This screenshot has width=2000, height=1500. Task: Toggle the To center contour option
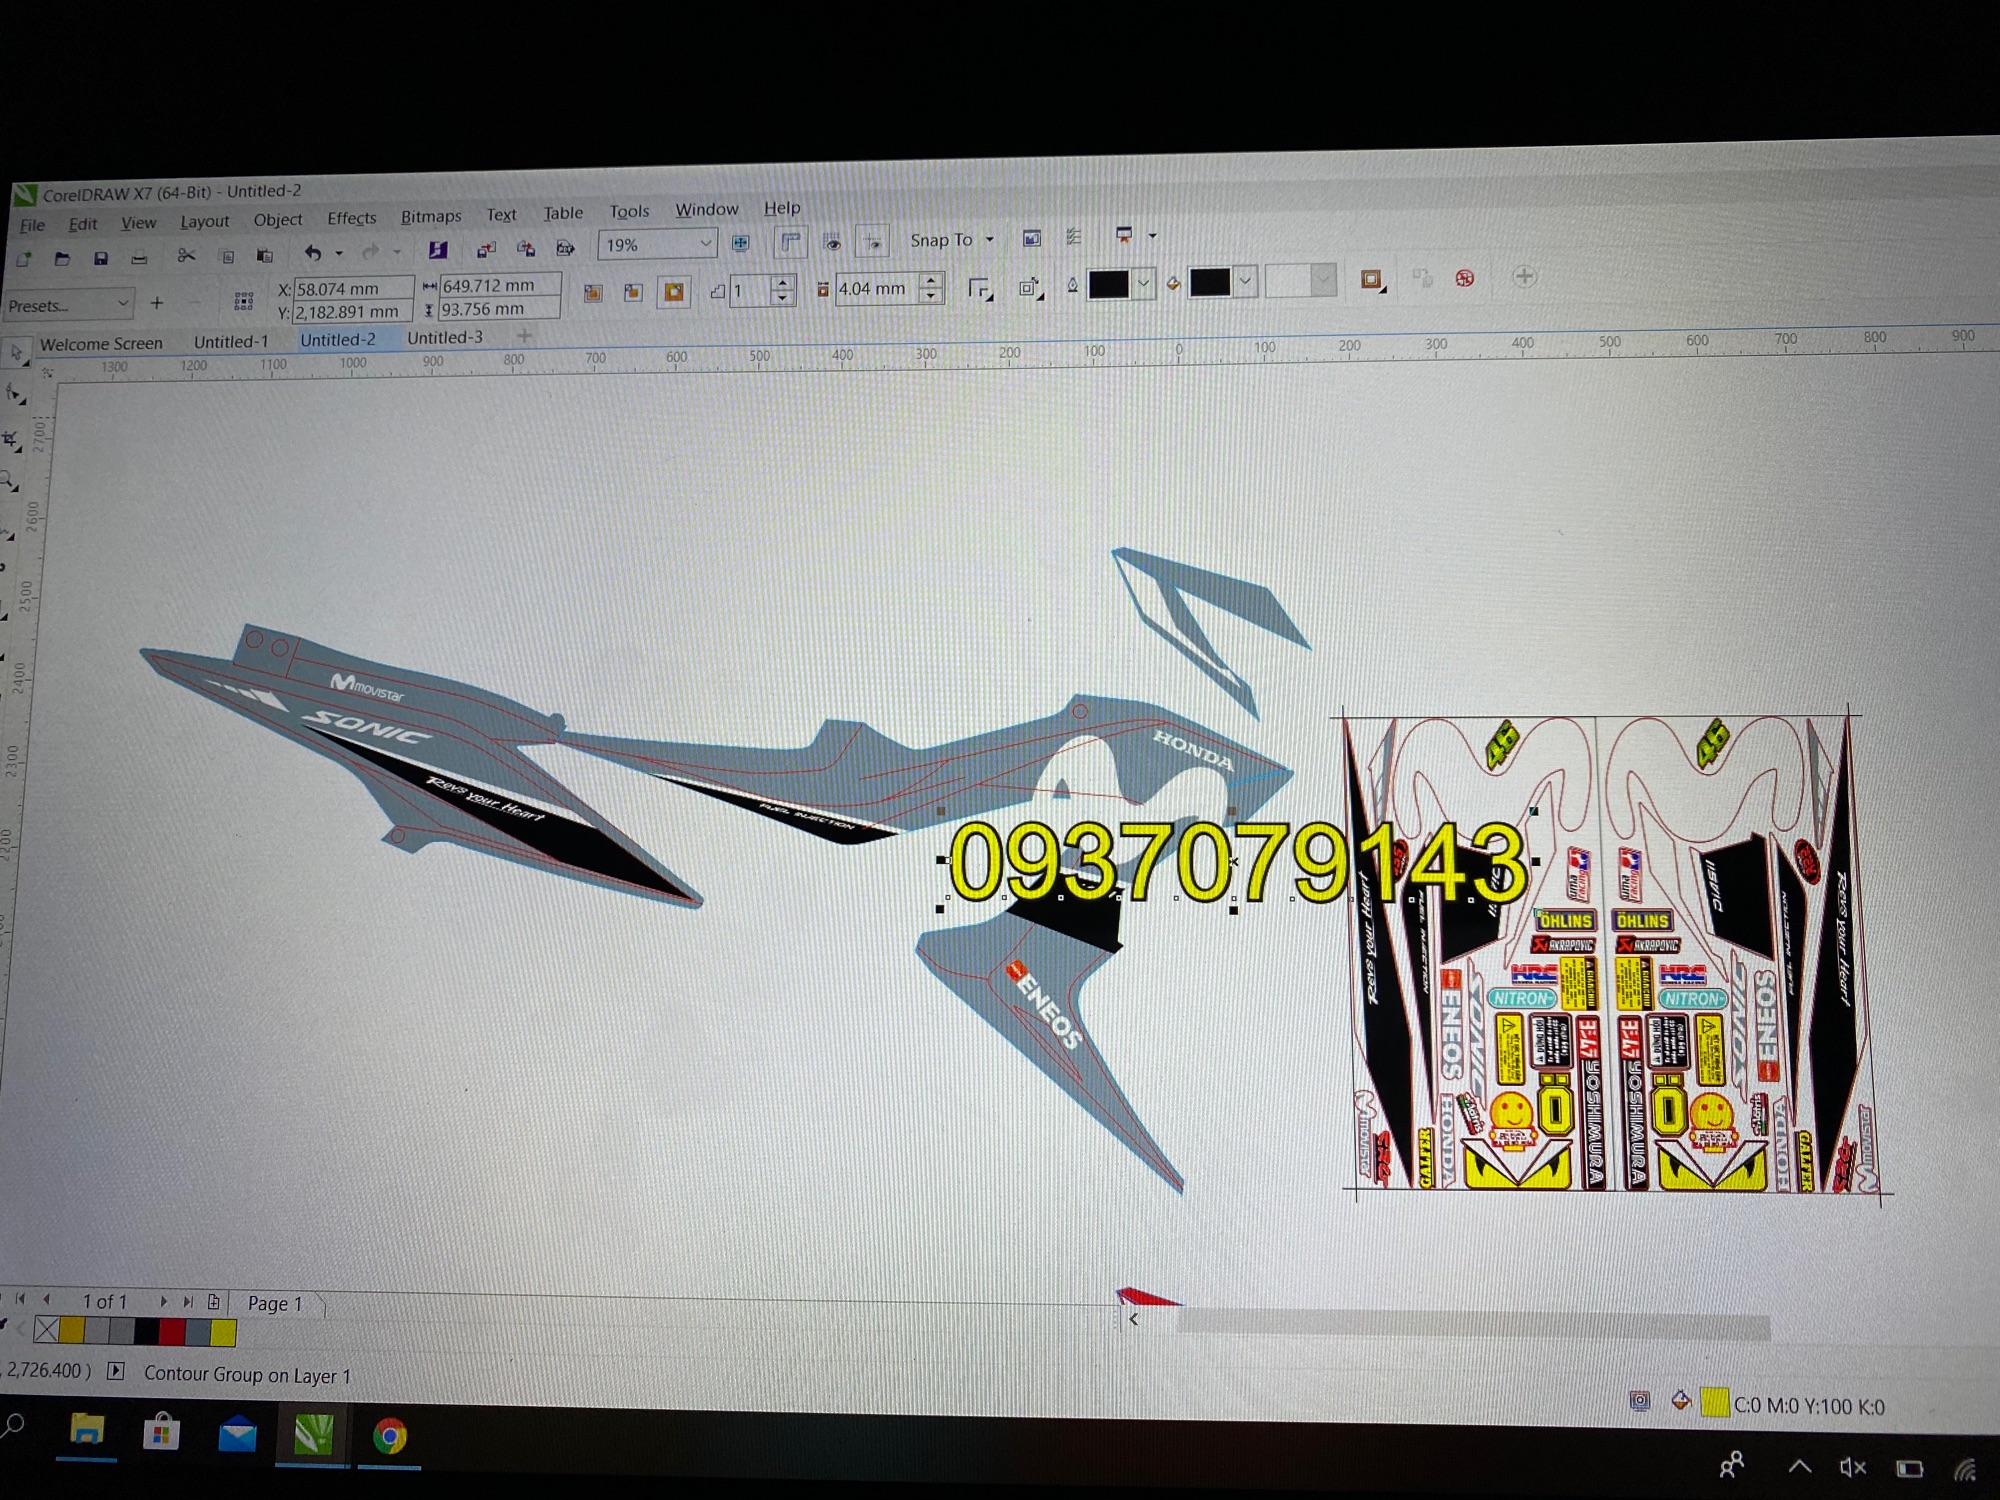click(593, 293)
